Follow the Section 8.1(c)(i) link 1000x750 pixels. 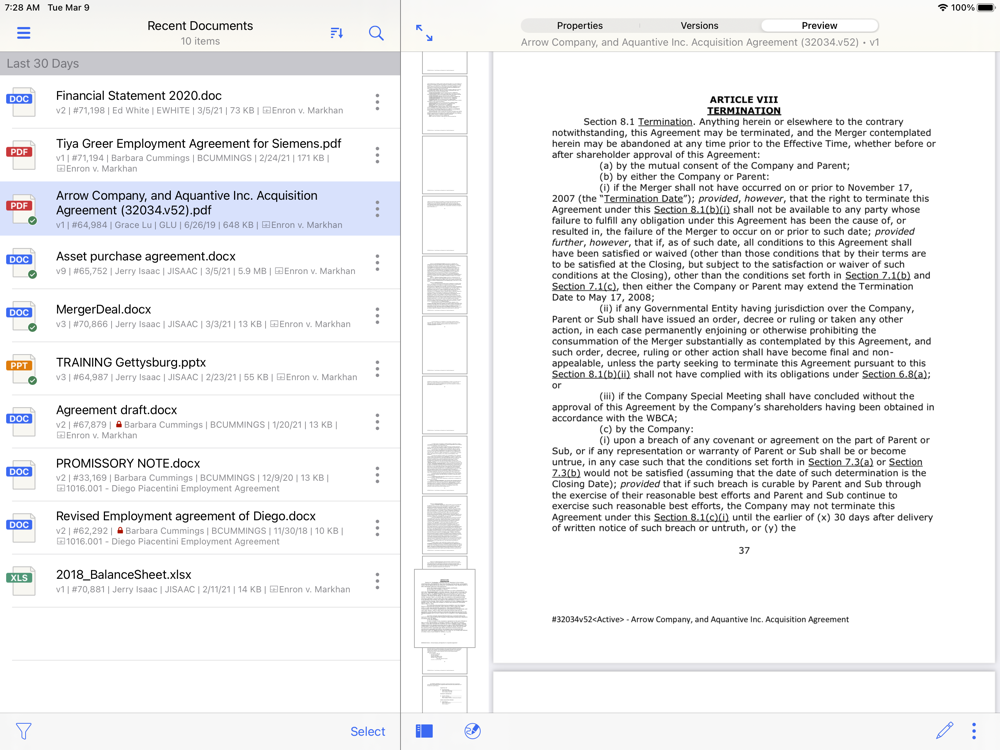point(691,517)
